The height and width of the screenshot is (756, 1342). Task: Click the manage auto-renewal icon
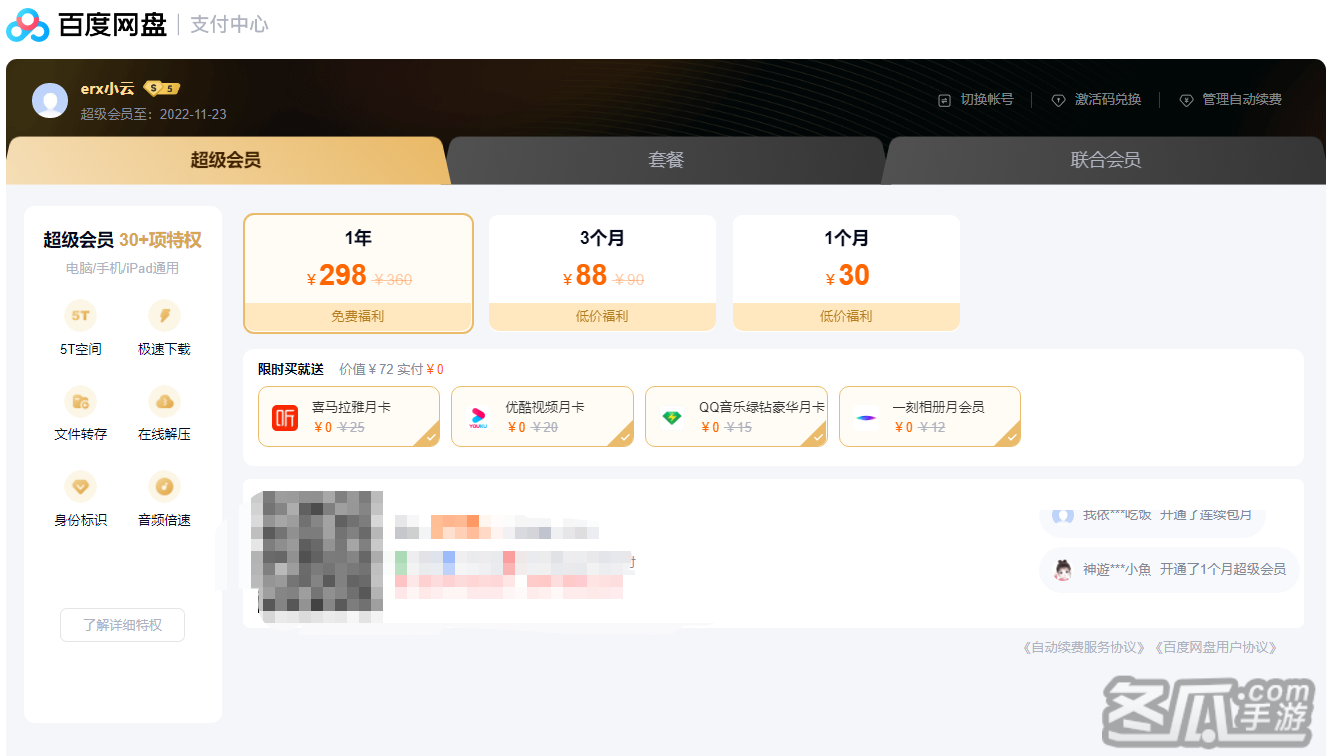(1186, 100)
